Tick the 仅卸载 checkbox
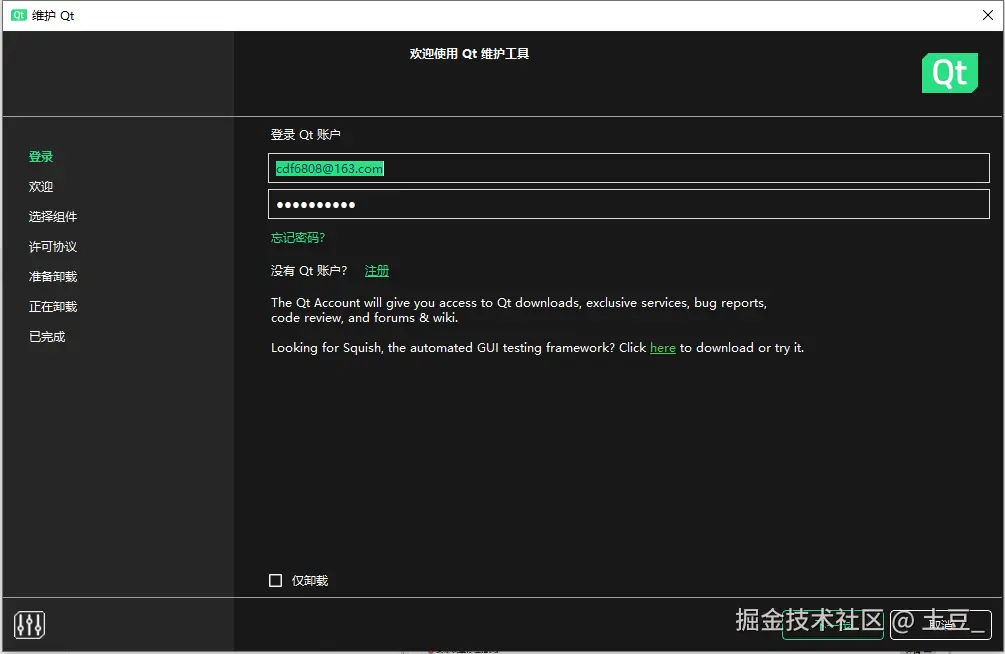Image resolution: width=1005 pixels, height=654 pixels. click(276, 580)
